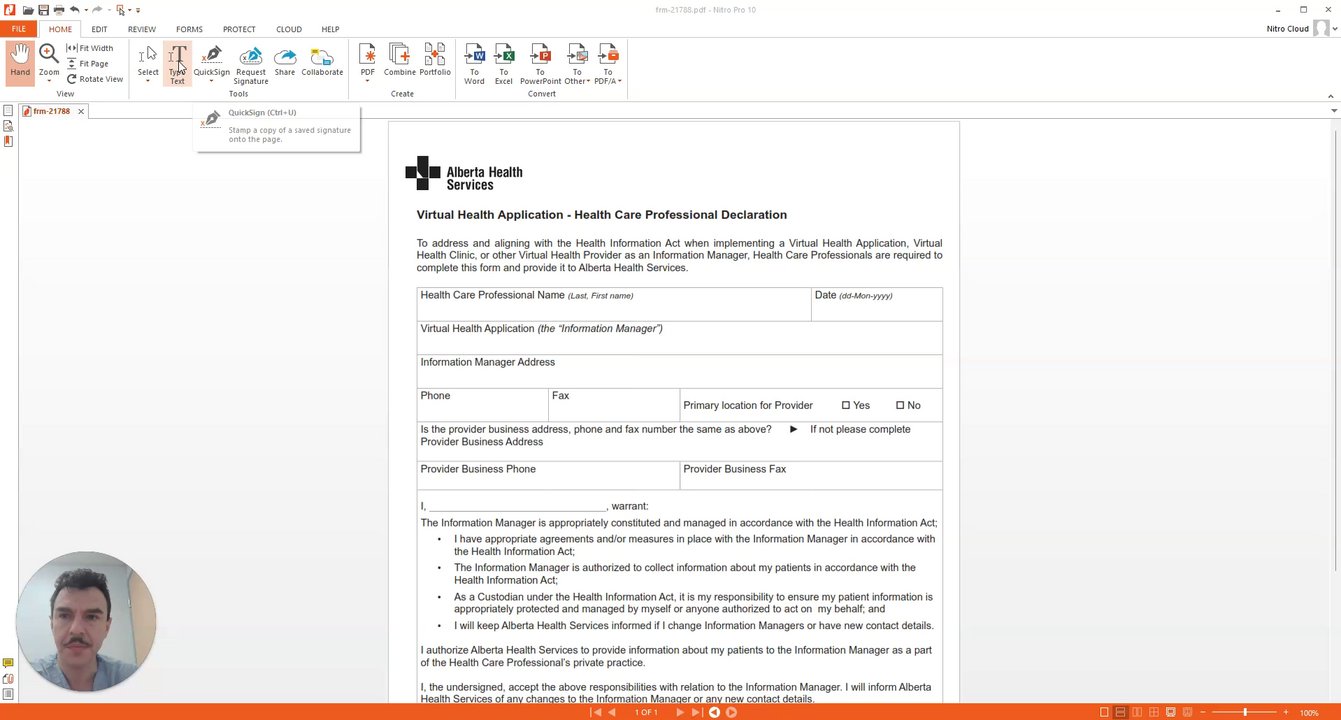The height and width of the screenshot is (720, 1341).
Task: Save using quick access floppy icon
Action: (43, 10)
